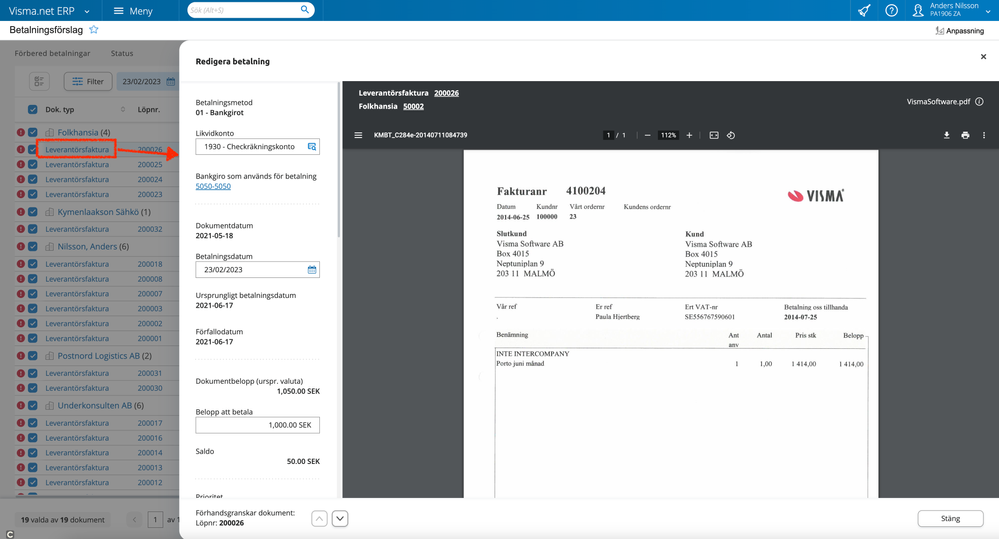Screen dimensions: 999x539
Task: Open the PDF viewer more options menu
Action: pos(984,135)
